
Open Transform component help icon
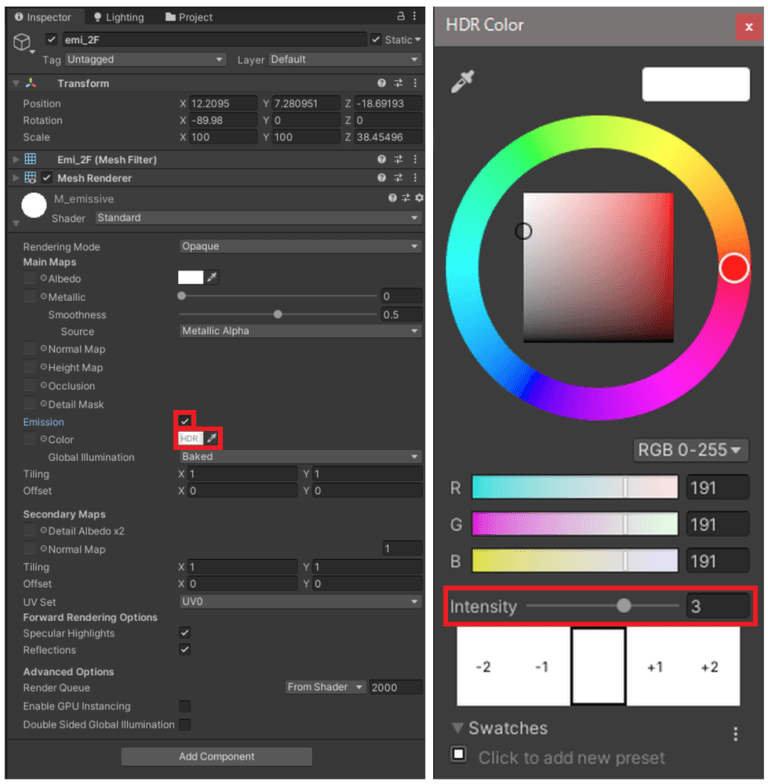[x=382, y=84]
